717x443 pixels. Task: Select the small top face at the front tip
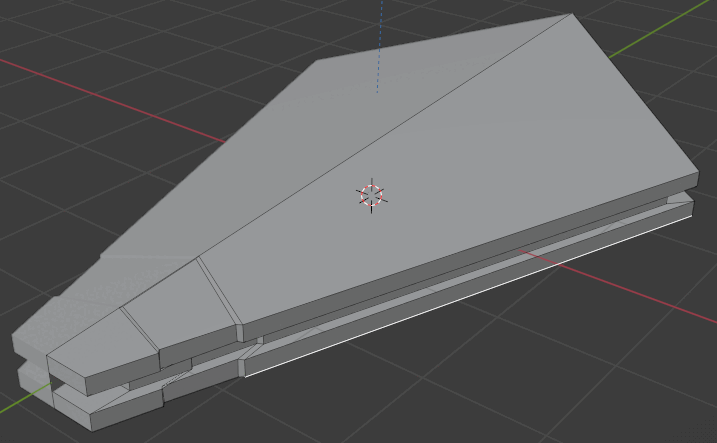103,343
